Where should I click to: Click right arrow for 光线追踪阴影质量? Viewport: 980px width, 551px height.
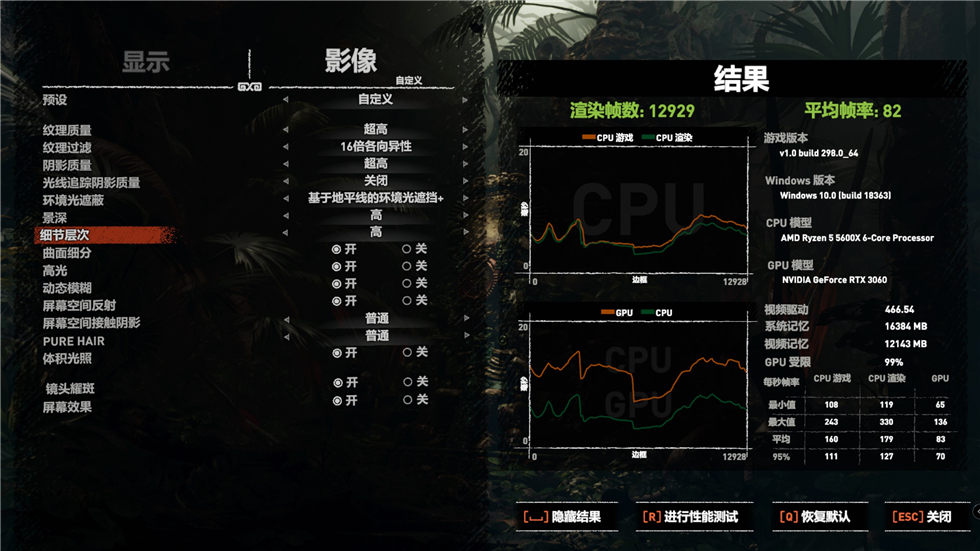tap(465, 181)
